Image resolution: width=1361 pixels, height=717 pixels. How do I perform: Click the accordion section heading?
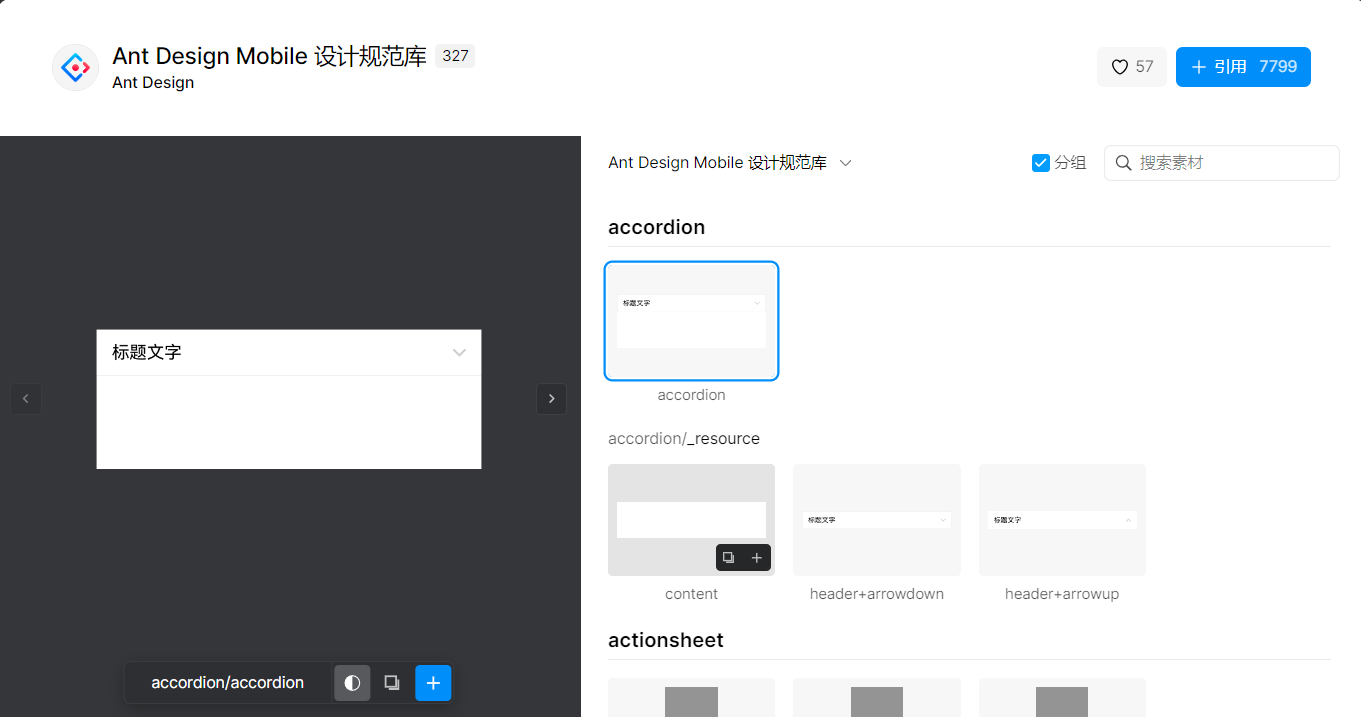656,227
